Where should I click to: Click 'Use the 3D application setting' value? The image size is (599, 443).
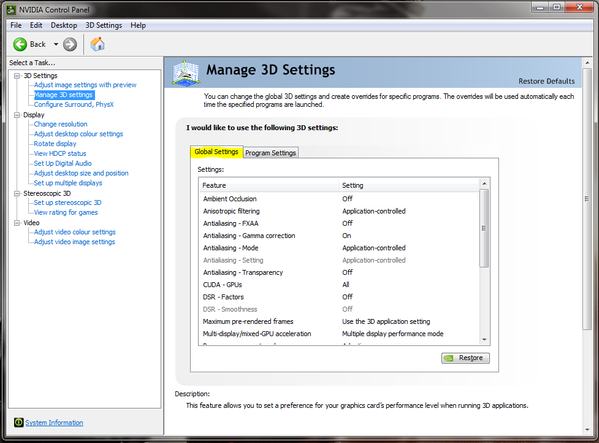click(386, 322)
